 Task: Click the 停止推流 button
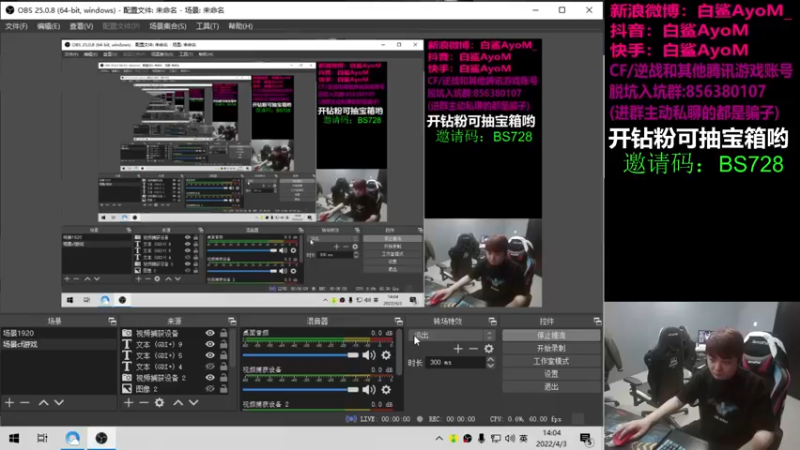(x=551, y=335)
